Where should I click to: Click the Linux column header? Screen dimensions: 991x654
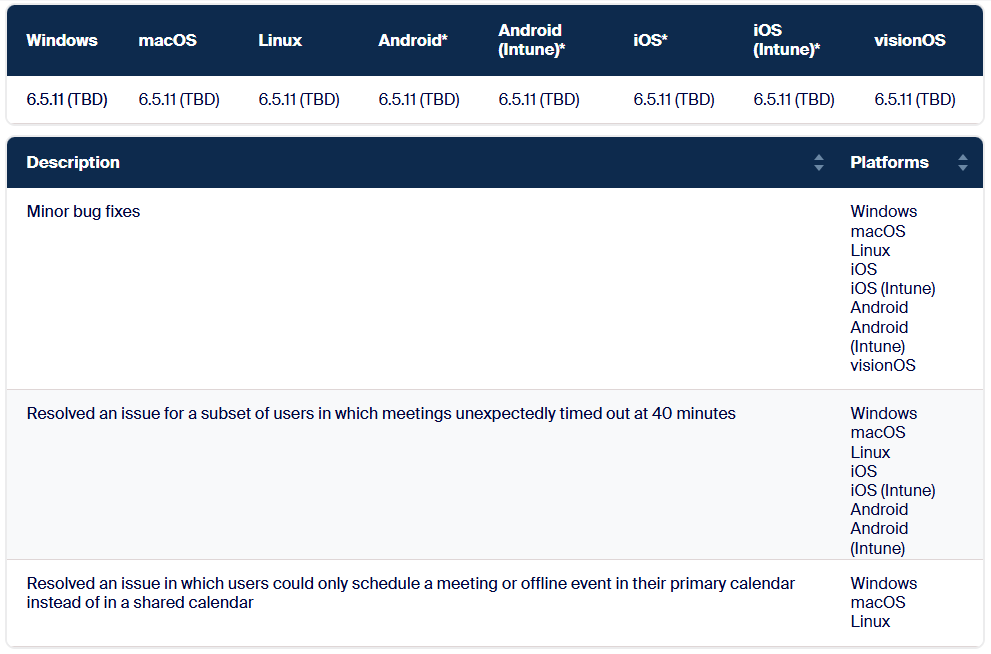280,41
